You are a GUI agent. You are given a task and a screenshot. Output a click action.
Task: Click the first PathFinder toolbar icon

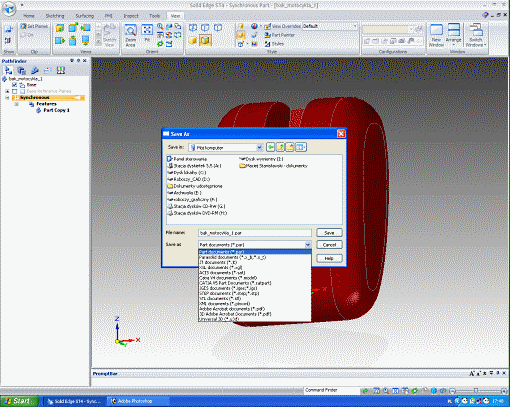(x=8, y=70)
